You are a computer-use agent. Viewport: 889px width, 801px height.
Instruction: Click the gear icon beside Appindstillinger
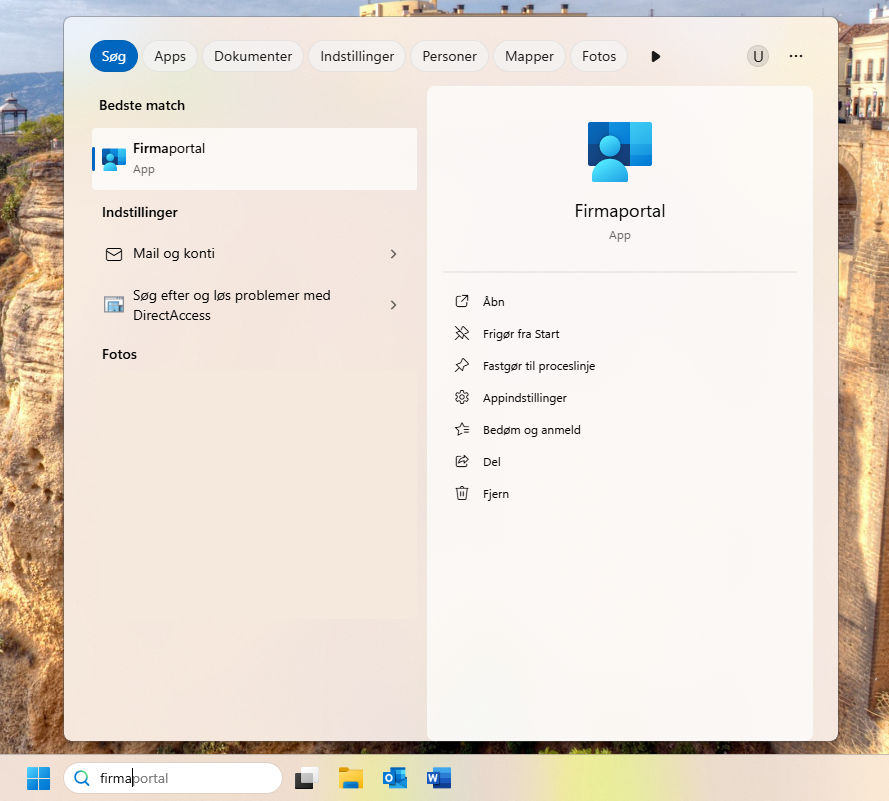[x=462, y=397]
